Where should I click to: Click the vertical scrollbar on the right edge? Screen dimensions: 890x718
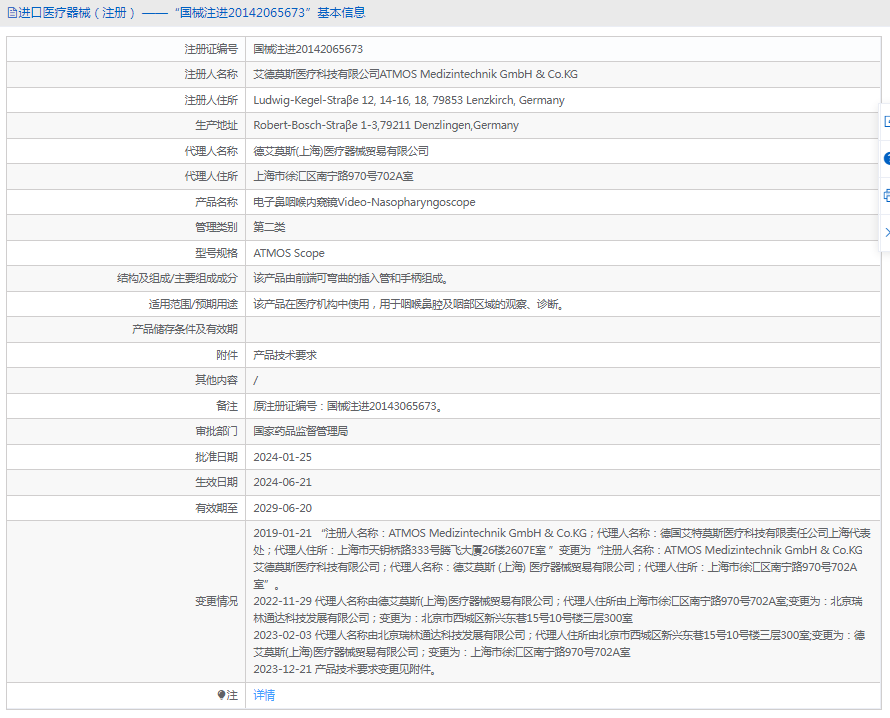886,400
